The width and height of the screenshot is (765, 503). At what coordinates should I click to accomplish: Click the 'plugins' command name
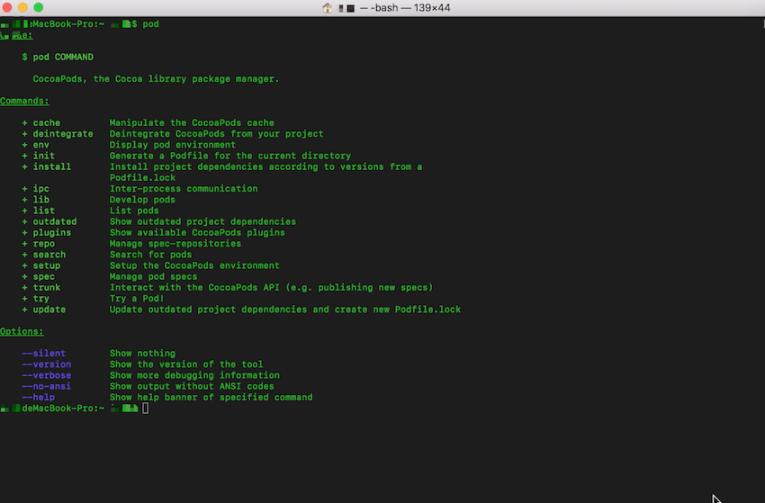pos(51,233)
